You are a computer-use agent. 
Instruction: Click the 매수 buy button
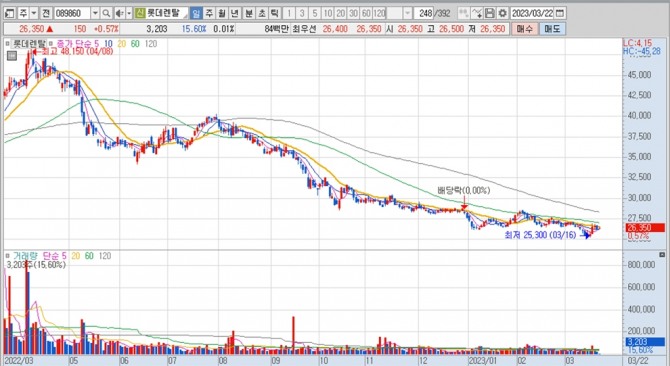point(524,29)
